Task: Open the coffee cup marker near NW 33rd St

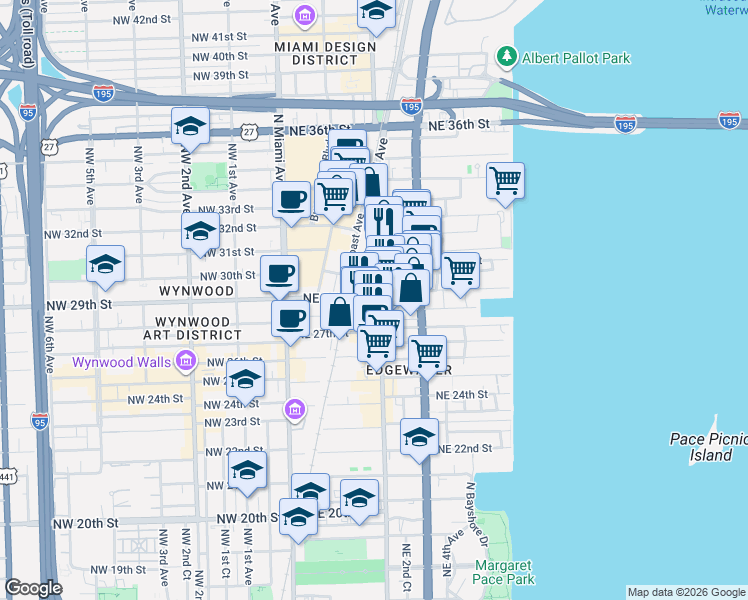Action: point(291,203)
